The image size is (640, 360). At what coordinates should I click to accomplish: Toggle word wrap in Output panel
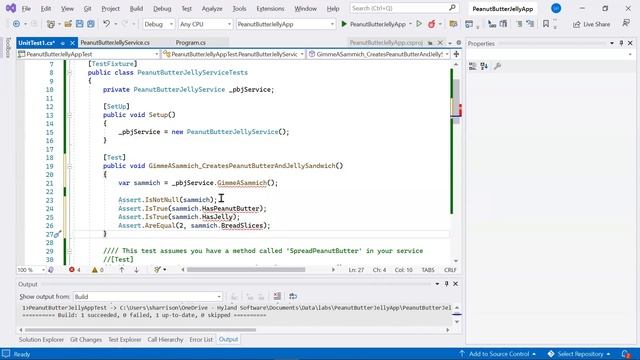coord(293,296)
